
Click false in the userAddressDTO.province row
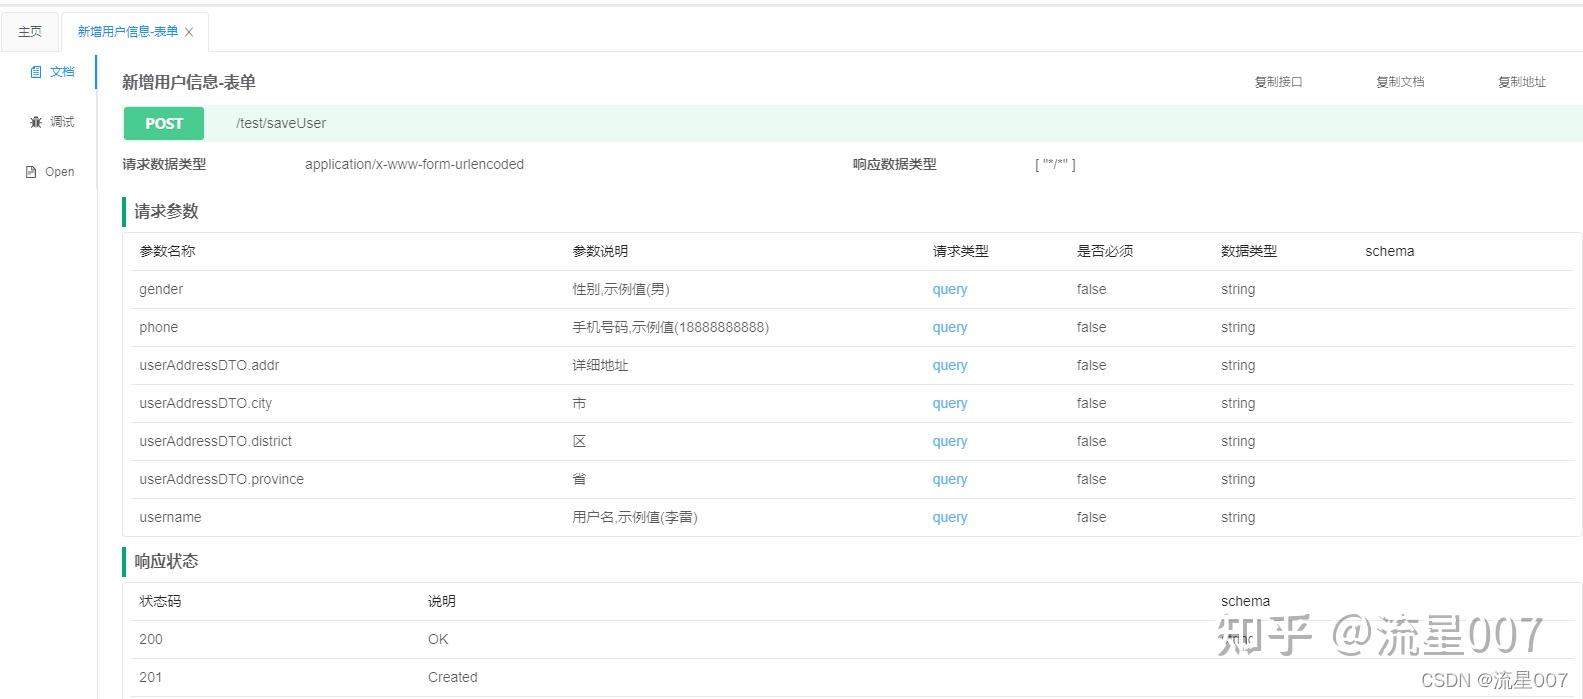[1091, 479]
